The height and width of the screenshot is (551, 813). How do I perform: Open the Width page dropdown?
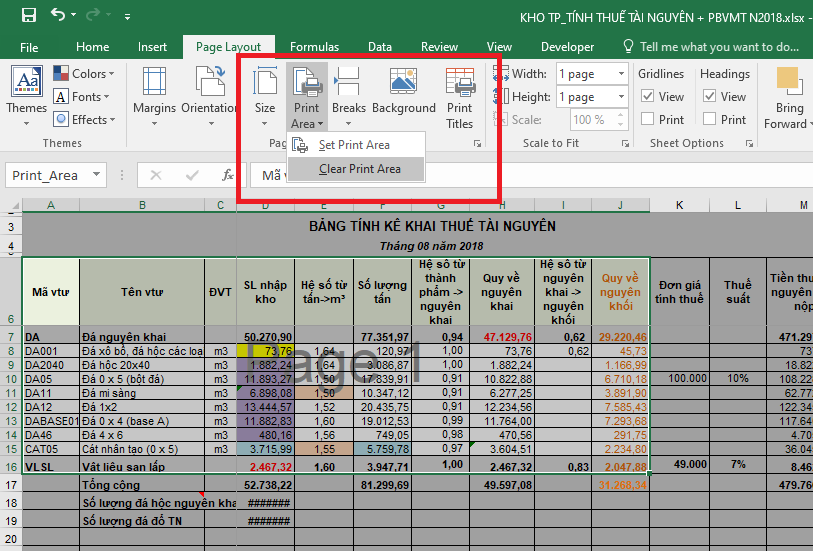click(592, 74)
